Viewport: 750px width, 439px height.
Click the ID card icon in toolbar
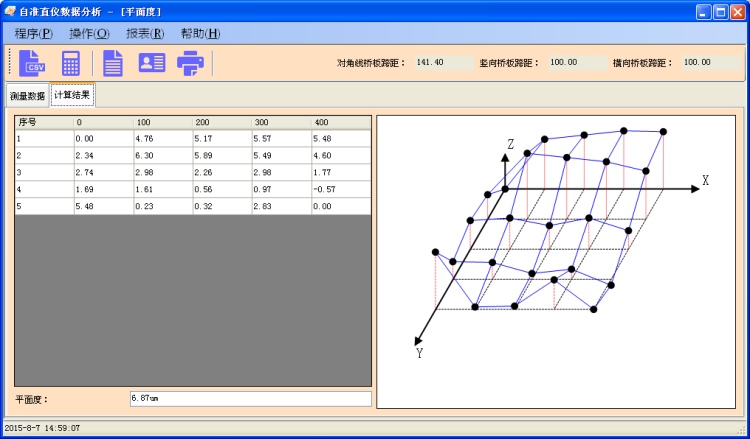[152, 63]
